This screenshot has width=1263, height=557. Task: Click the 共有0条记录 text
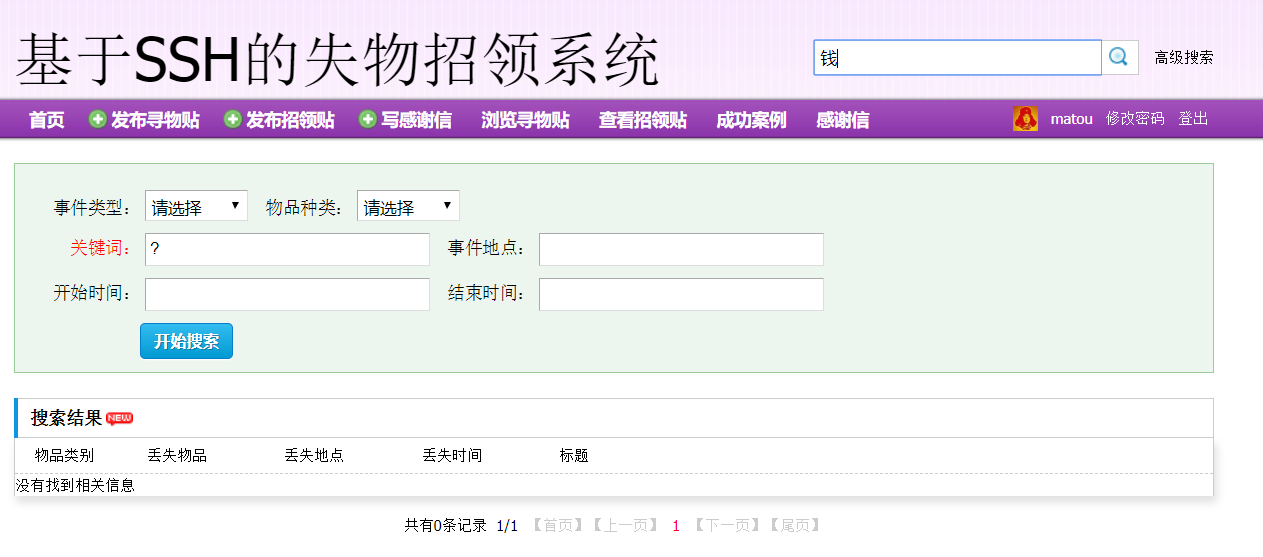click(445, 526)
